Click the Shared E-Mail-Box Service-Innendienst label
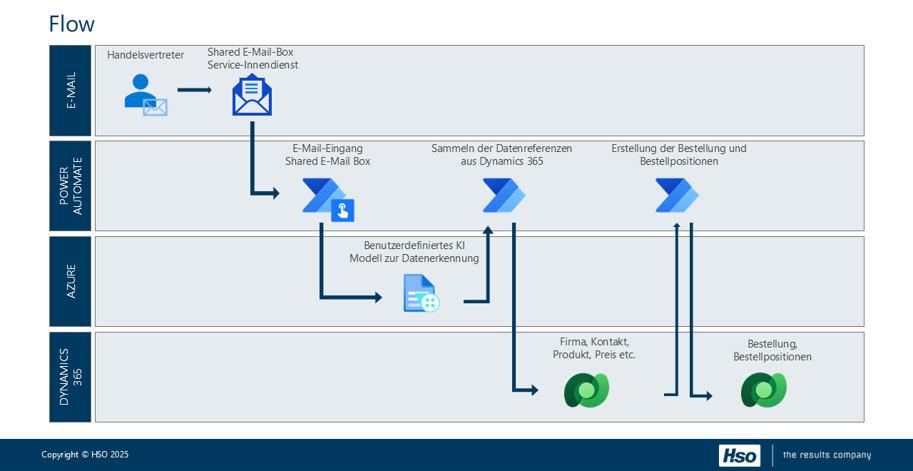The width and height of the screenshot is (913, 471). coord(253,59)
